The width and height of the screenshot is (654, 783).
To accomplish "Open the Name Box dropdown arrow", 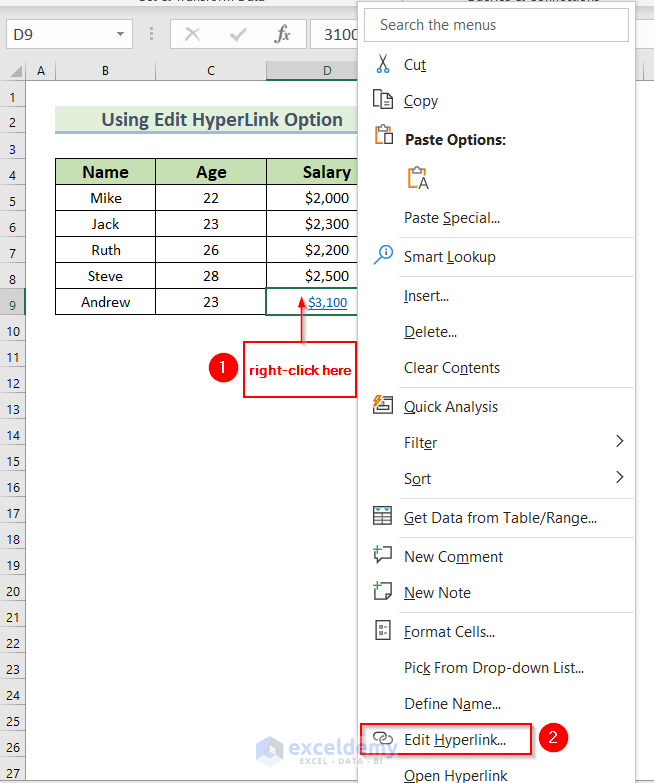I will tap(120, 34).
